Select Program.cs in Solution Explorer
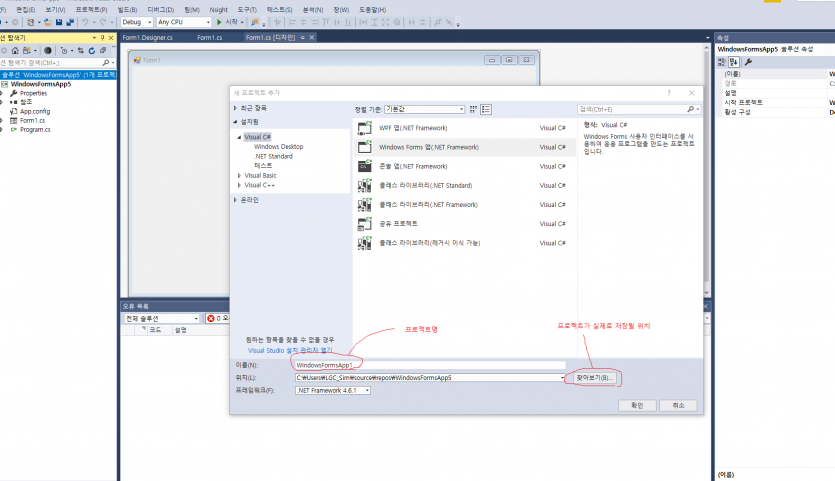The image size is (835, 481). tap(35, 129)
